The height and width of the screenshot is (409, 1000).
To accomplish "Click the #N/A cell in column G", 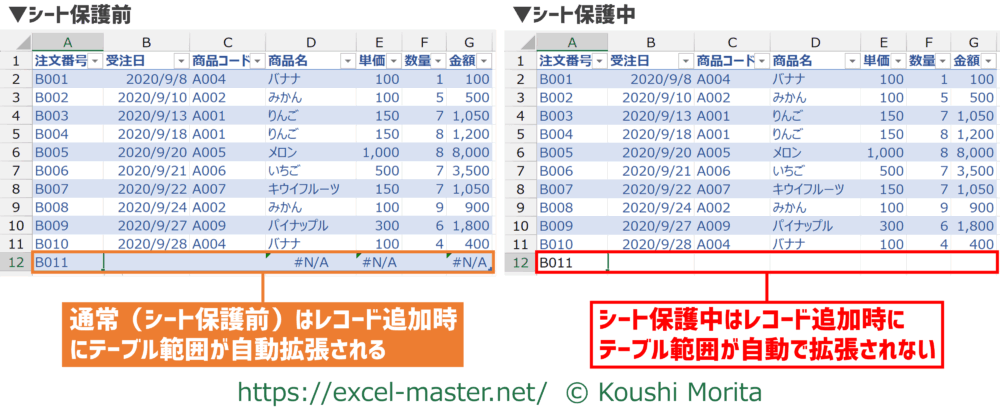I will pyautogui.click(x=468, y=263).
